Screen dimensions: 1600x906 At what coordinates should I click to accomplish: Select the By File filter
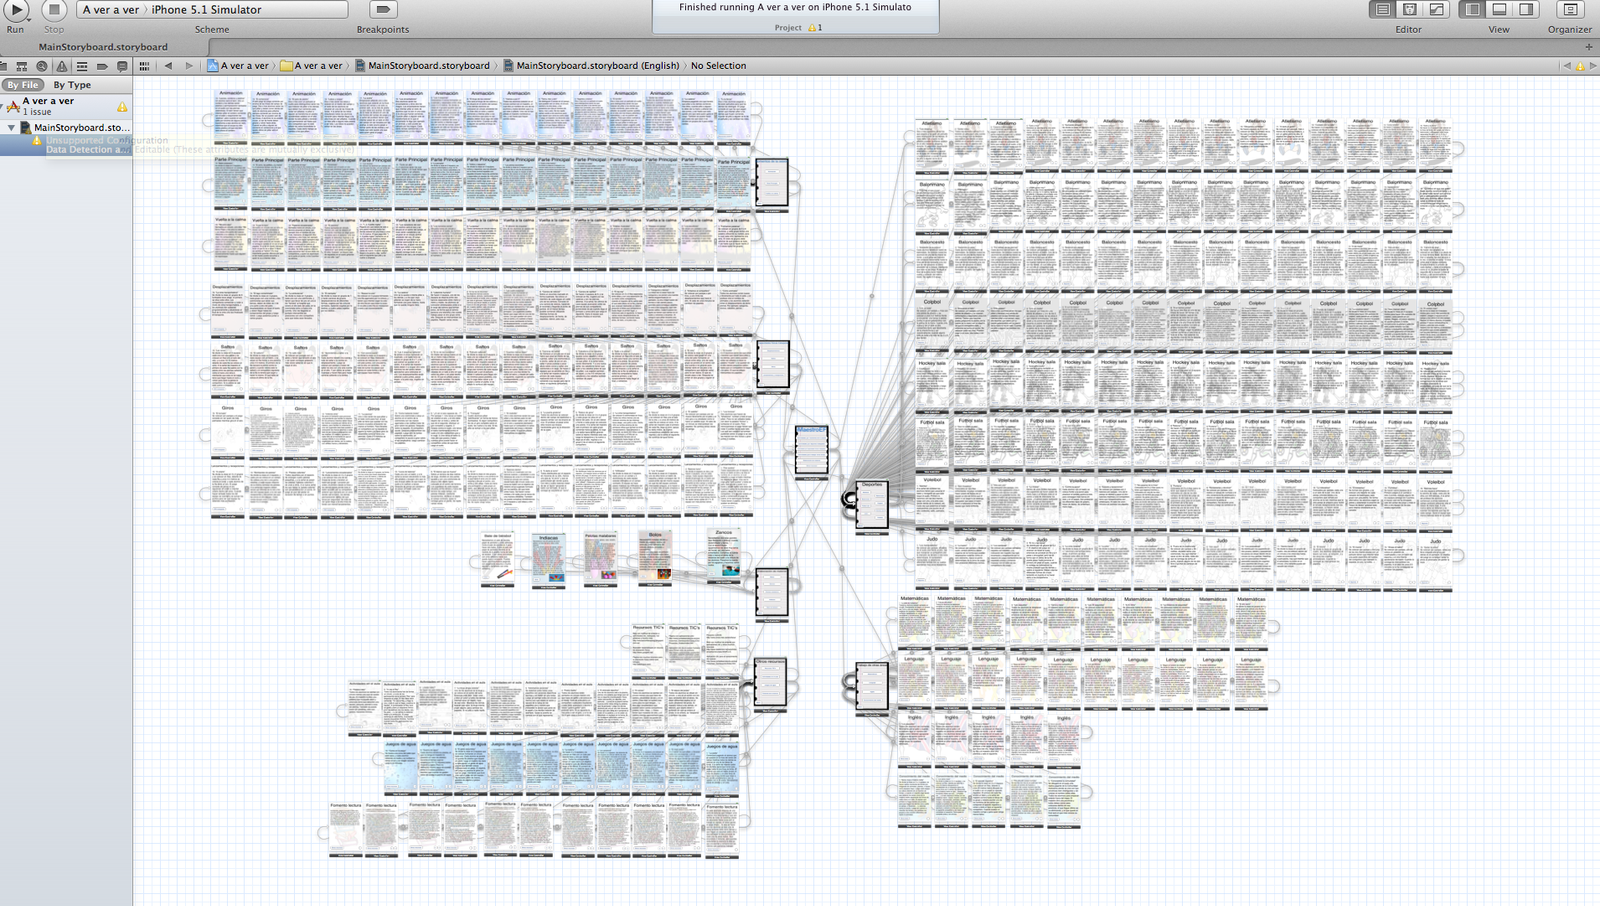(x=22, y=85)
